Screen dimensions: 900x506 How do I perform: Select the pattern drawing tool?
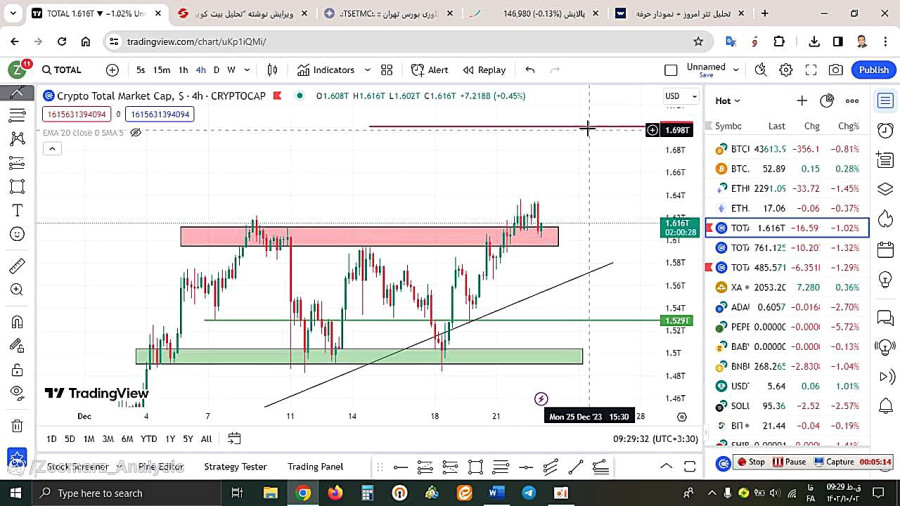(x=17, y=138)
